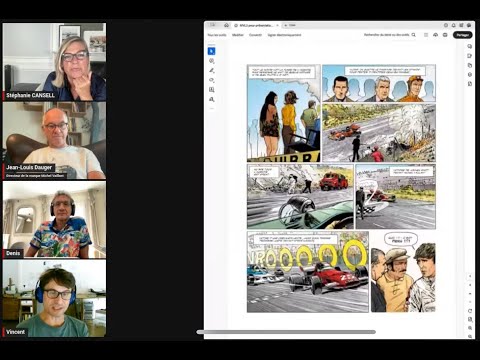Go to Acrobat Home screen
The image size is (480, 360).
(x=226, y=25)
